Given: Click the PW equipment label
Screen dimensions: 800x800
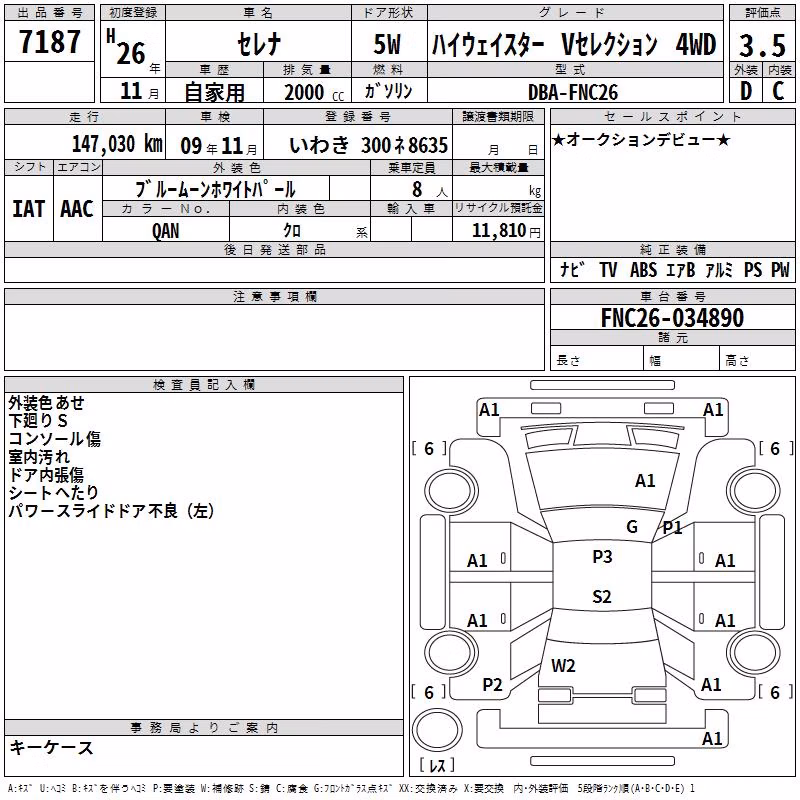Looking at the screenshot, I should pos(780,269).
